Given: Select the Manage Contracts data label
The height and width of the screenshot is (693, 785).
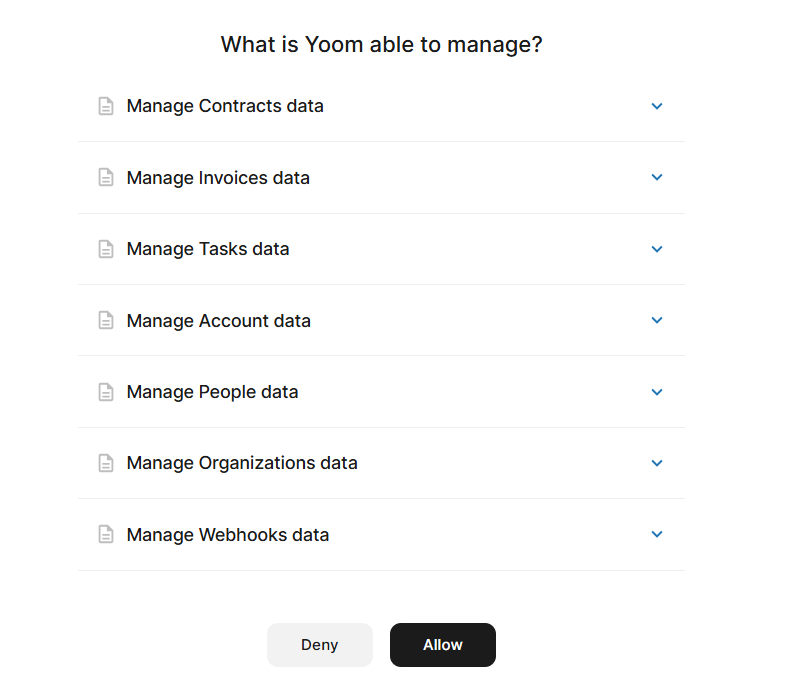Looking at the screenshot, I should click(225, 106).
